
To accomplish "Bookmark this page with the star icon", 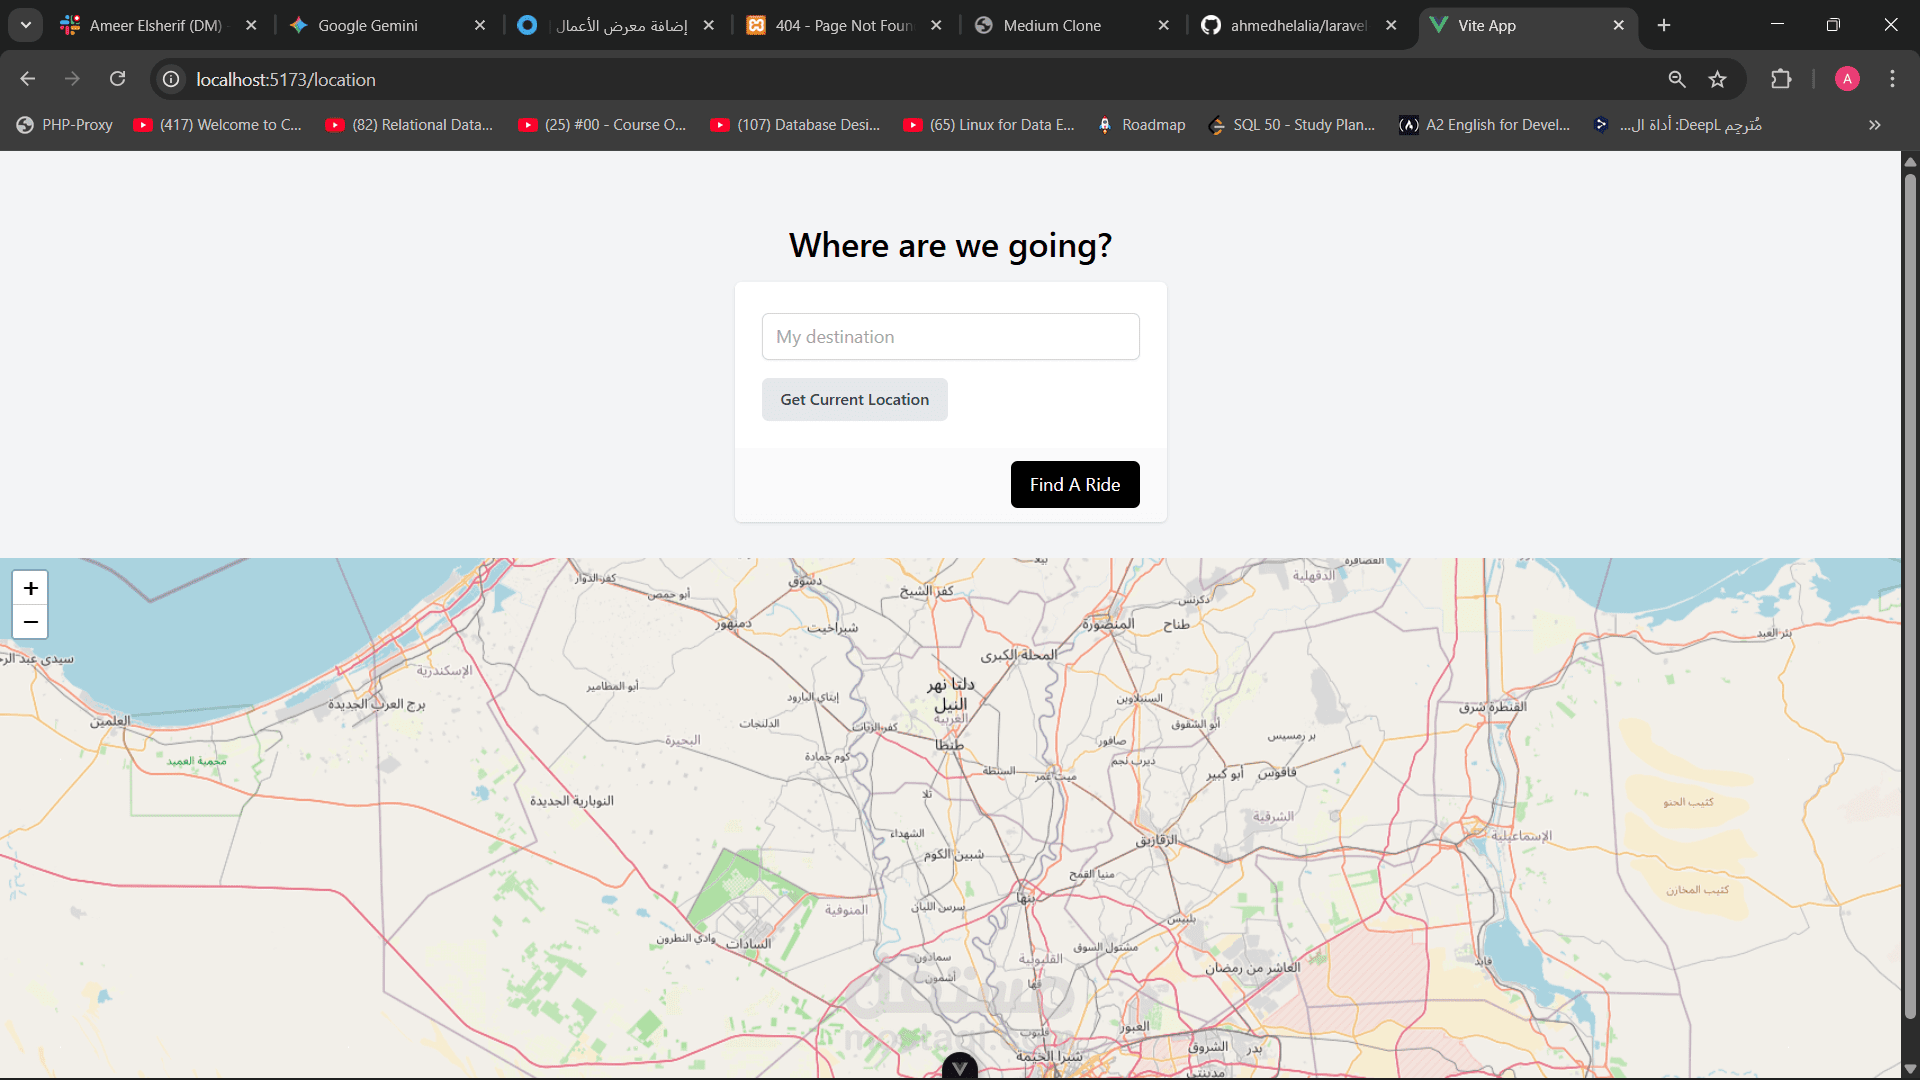I will pyautogui.click(x=1717, y=79).
